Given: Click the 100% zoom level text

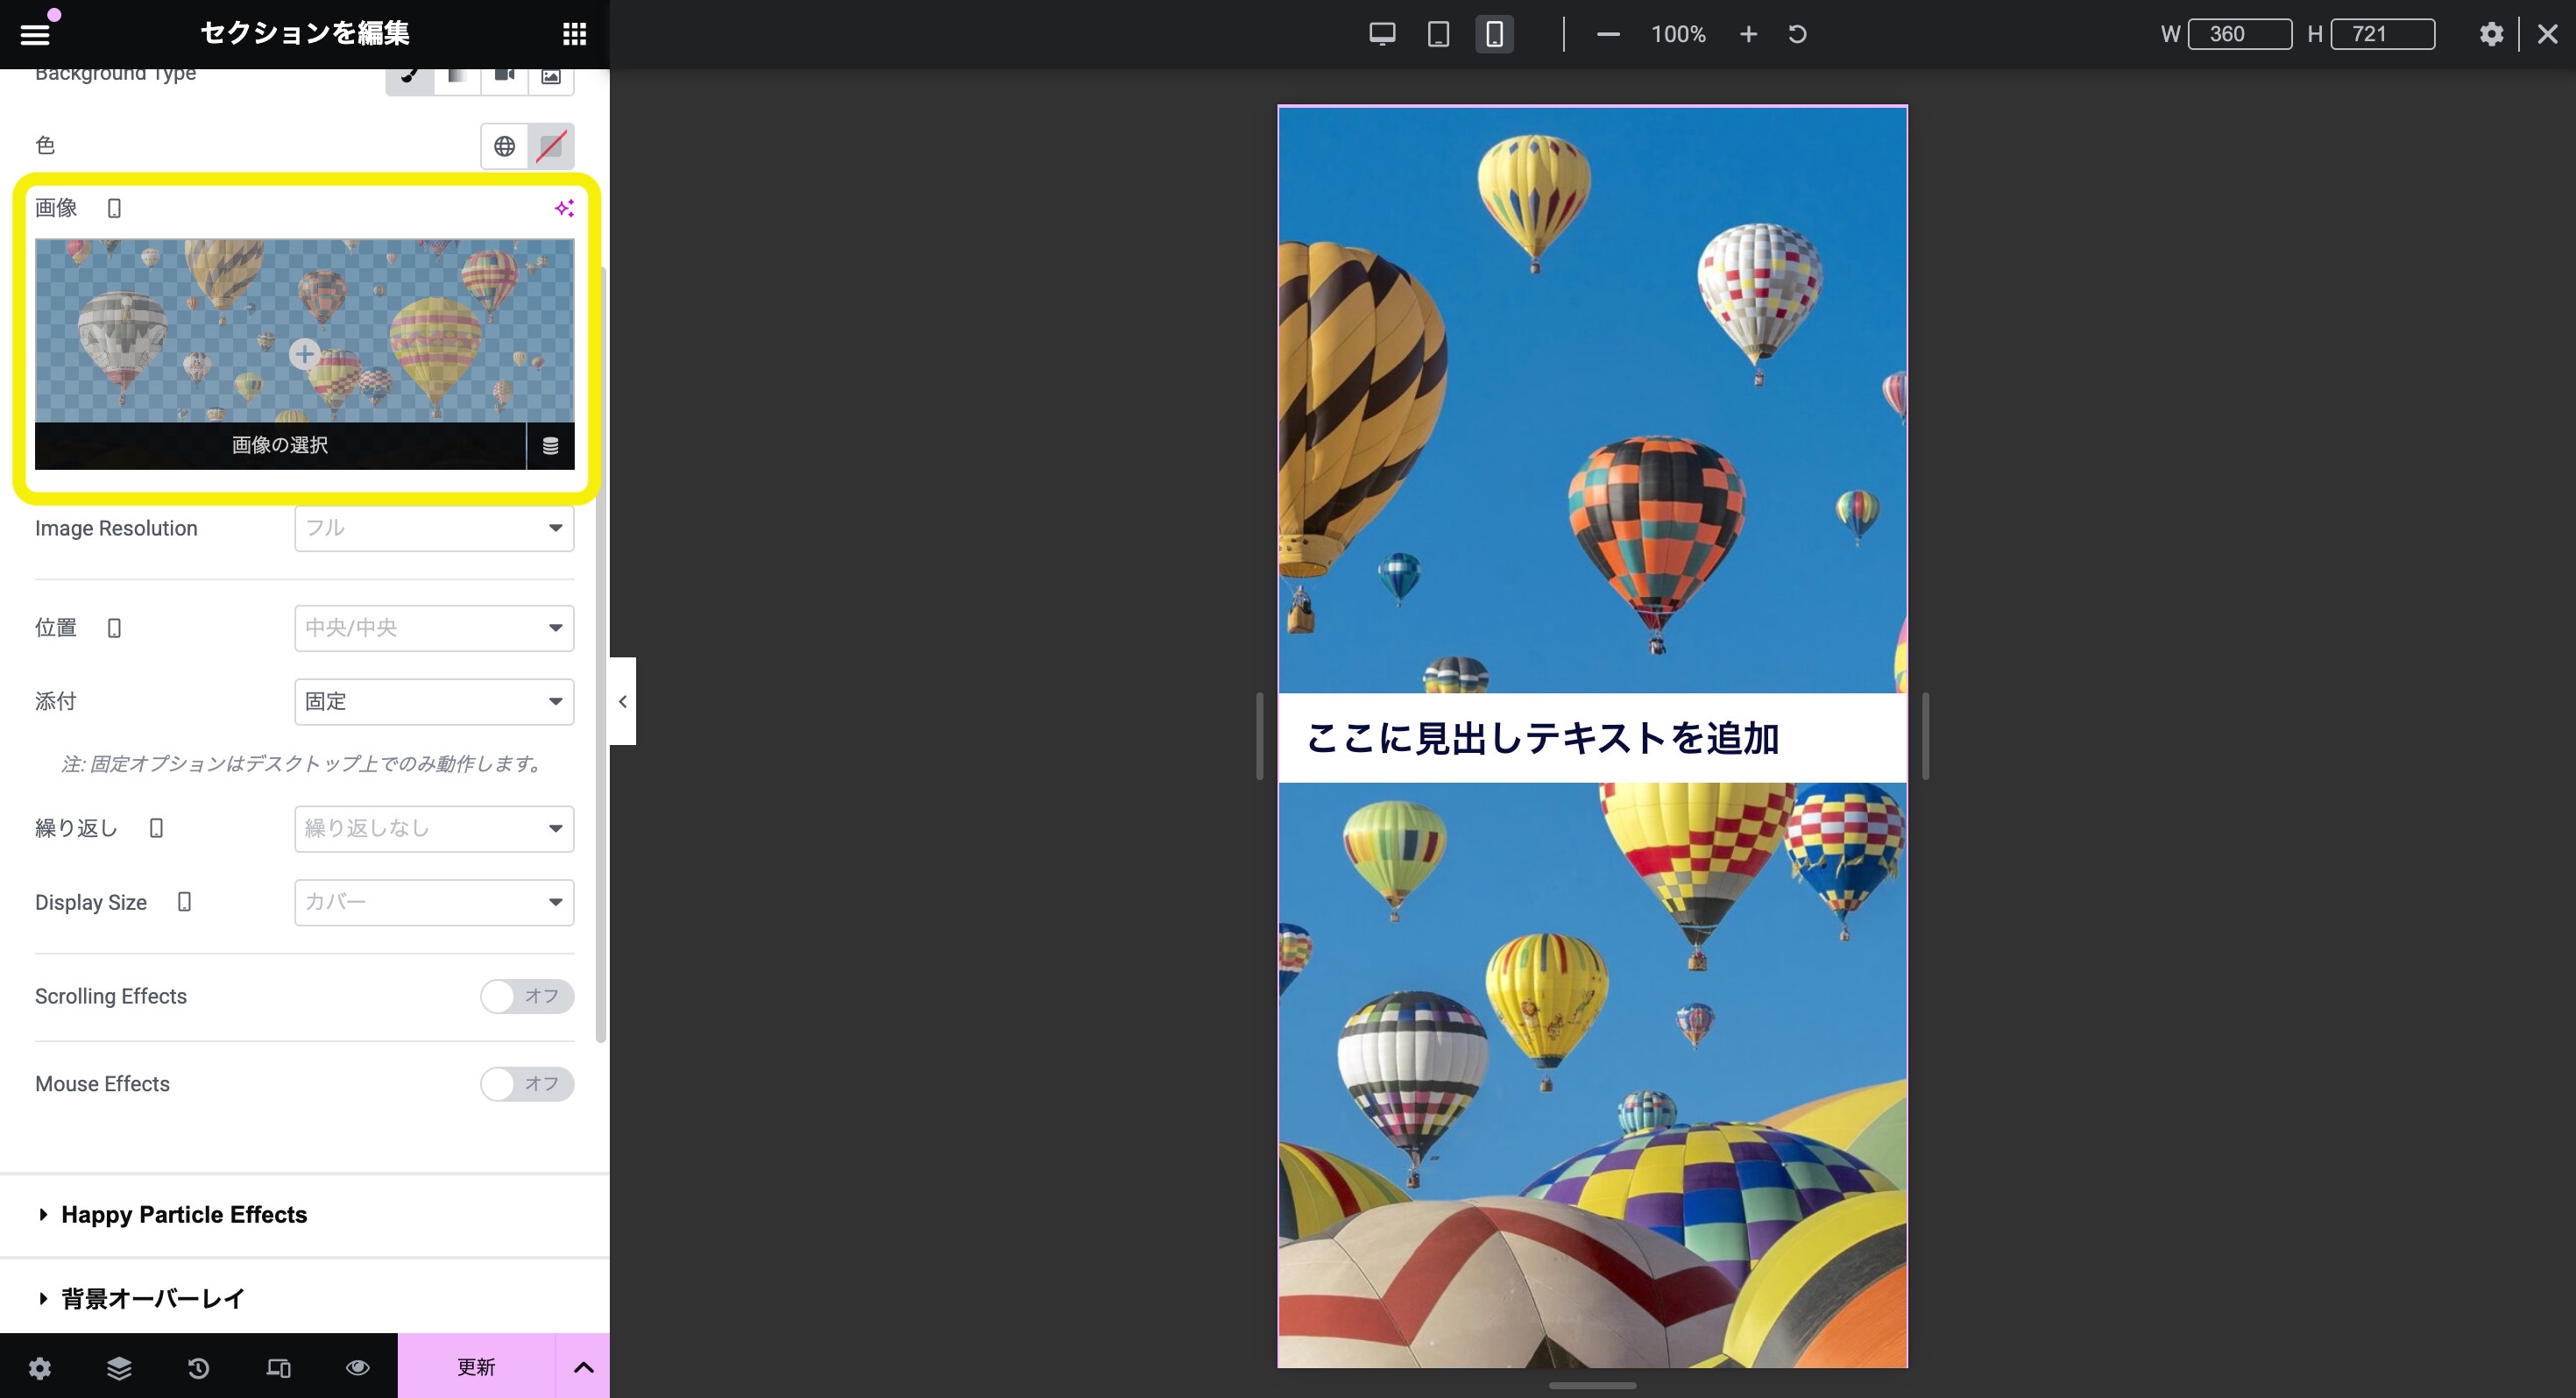Looking at the screenshot, I should [1678, 34].
